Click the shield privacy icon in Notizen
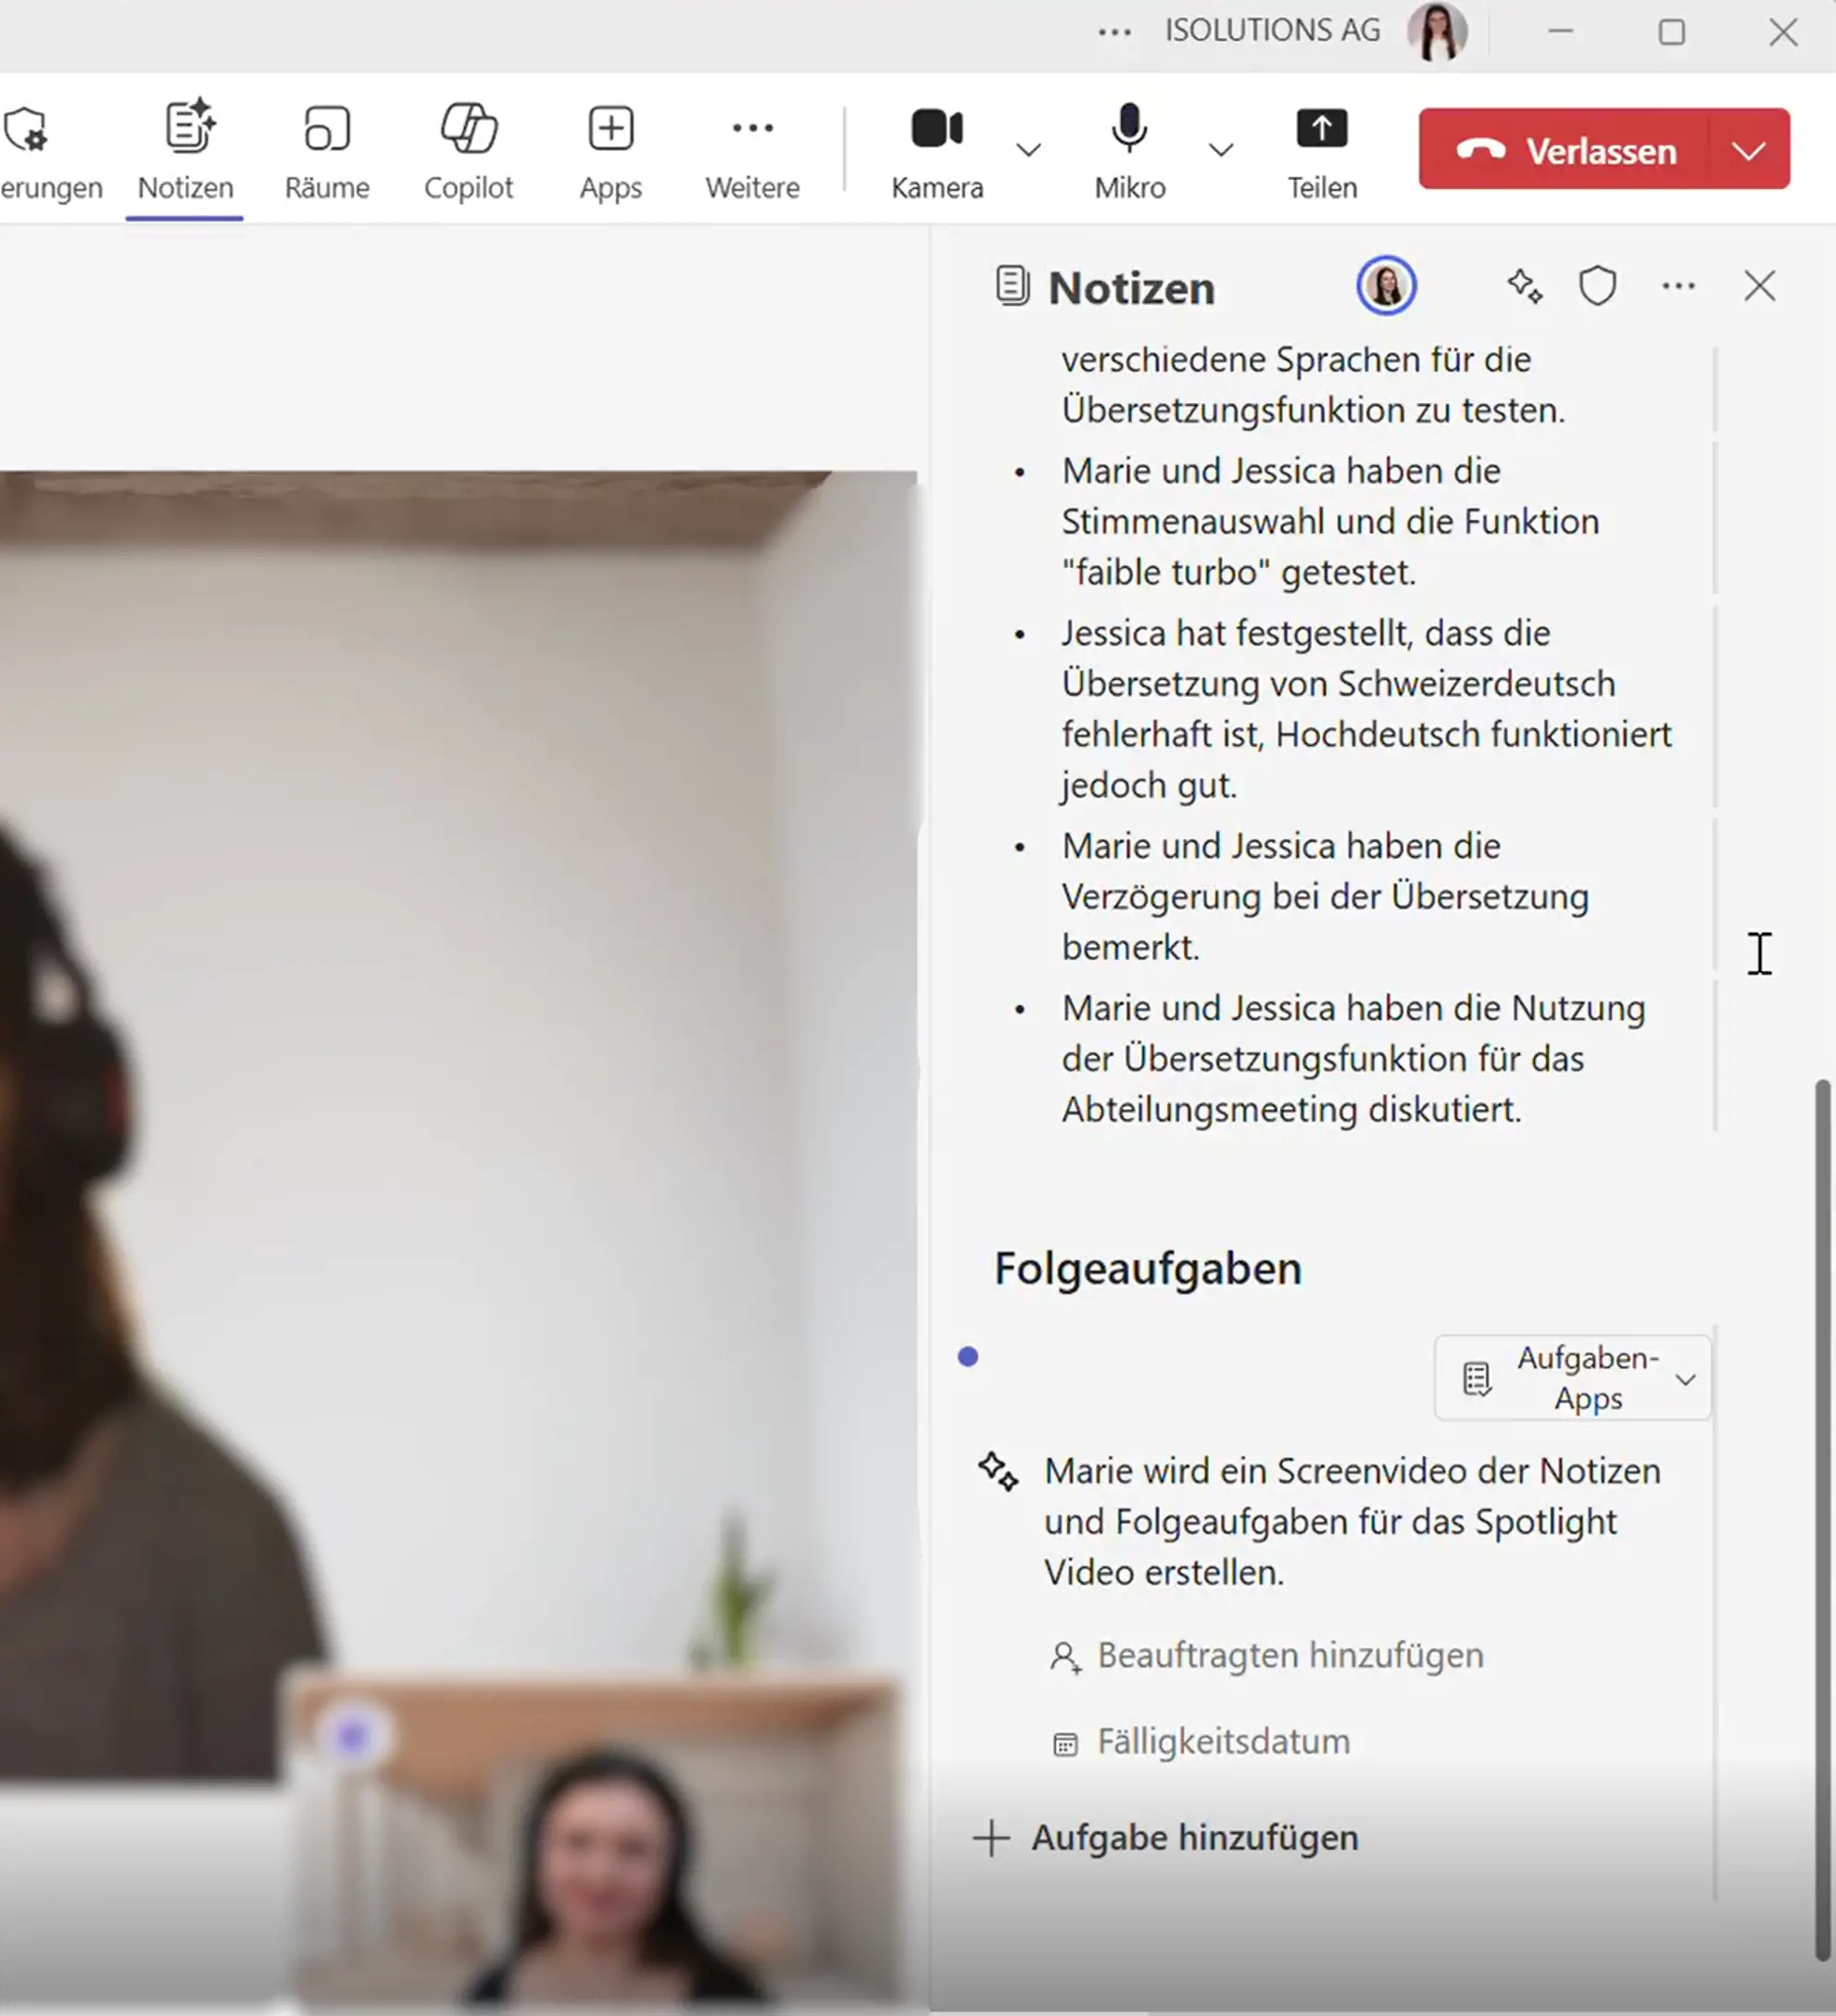 point(1597,287)
